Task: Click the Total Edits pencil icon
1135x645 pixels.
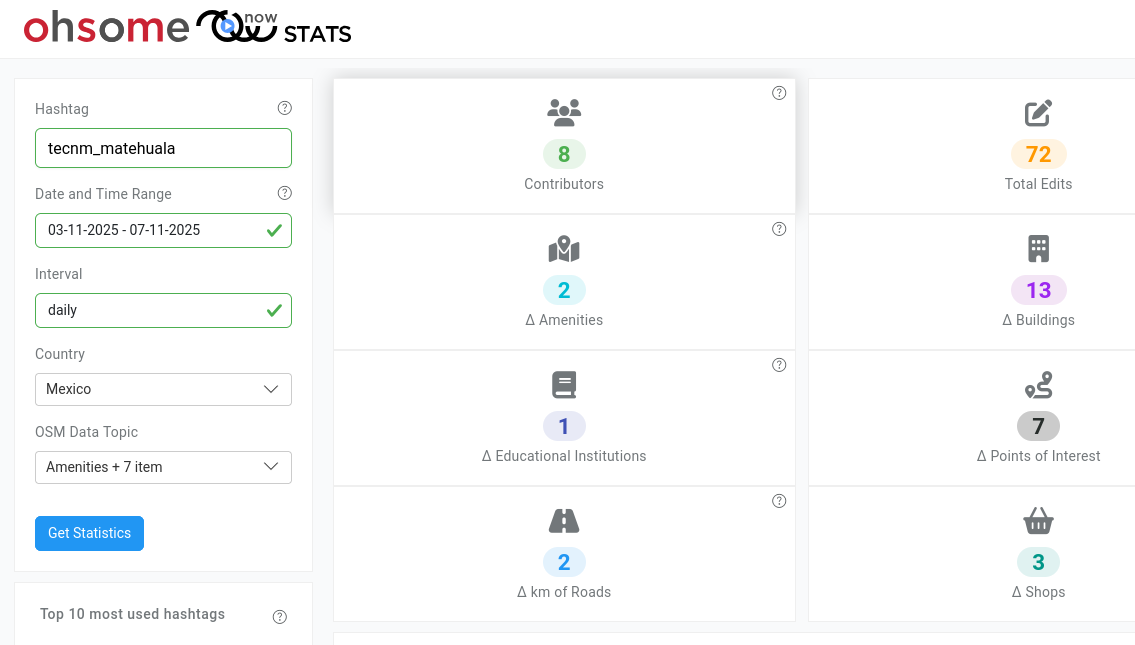Action: click(x=1038, y=113)
